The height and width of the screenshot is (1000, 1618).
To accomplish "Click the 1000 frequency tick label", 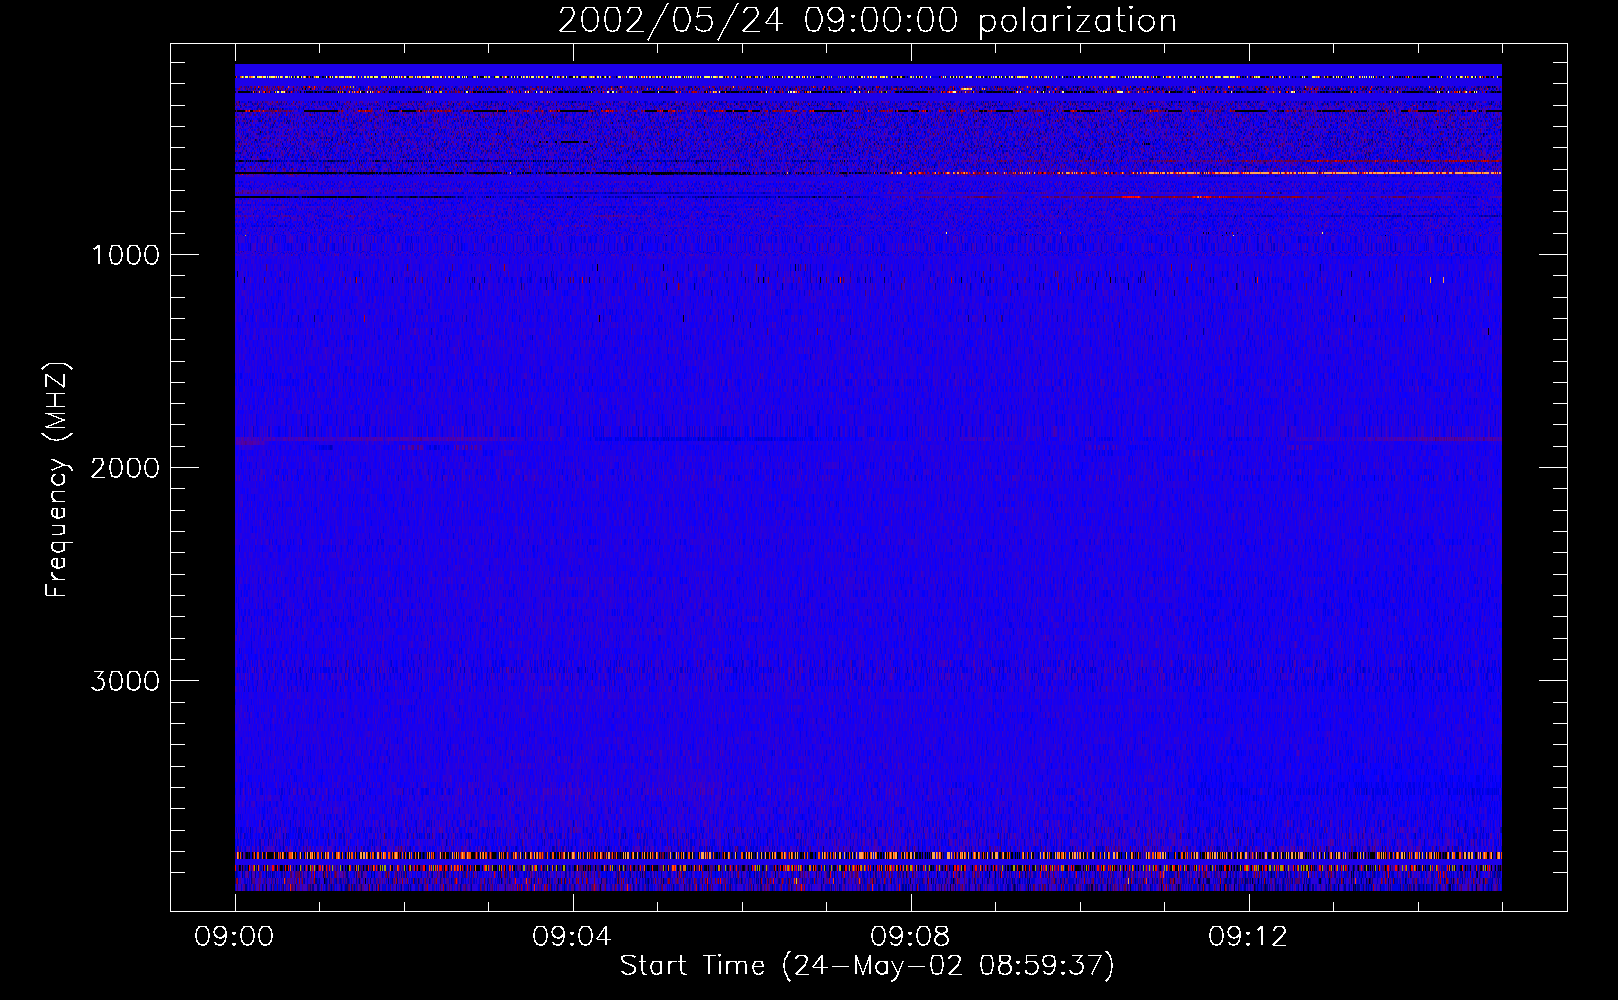I will [125, 255].
